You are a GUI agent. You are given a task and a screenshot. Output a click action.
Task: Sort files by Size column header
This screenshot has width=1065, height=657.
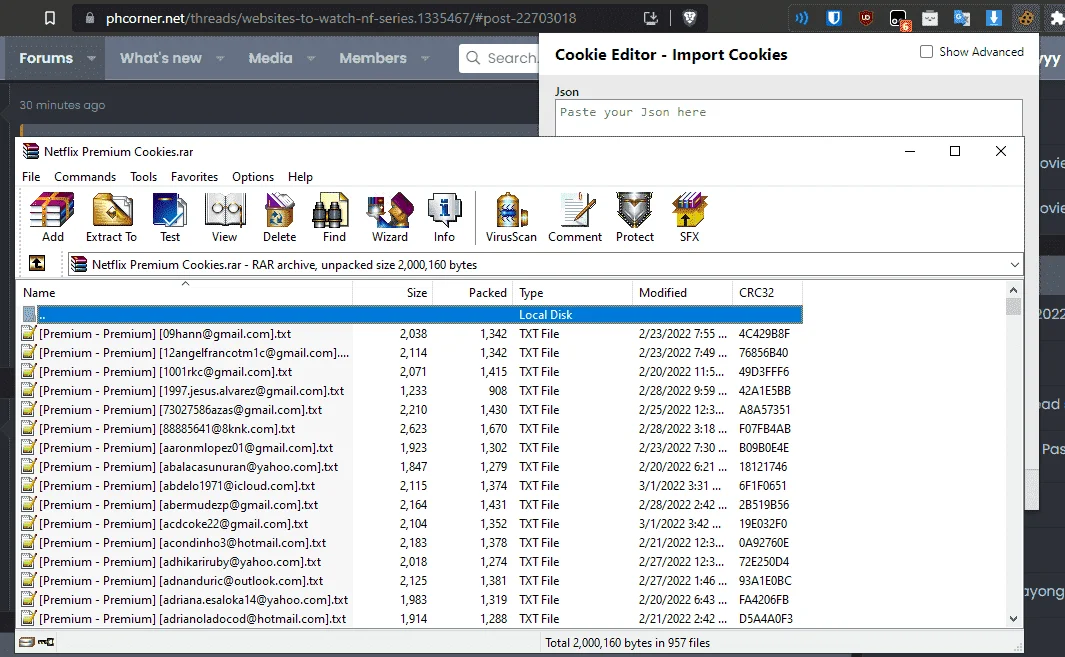pos(393,293)
